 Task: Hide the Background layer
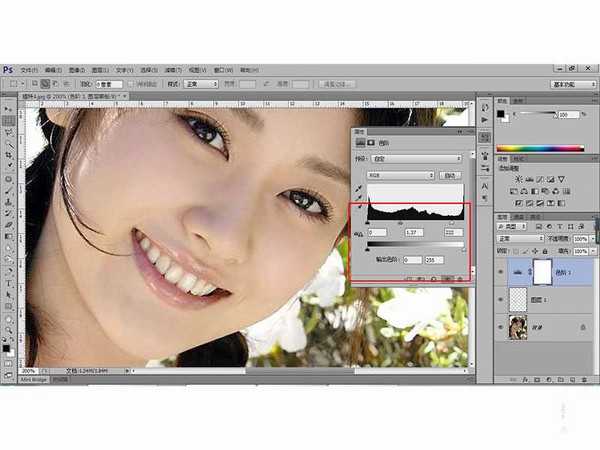click(502, 326)
